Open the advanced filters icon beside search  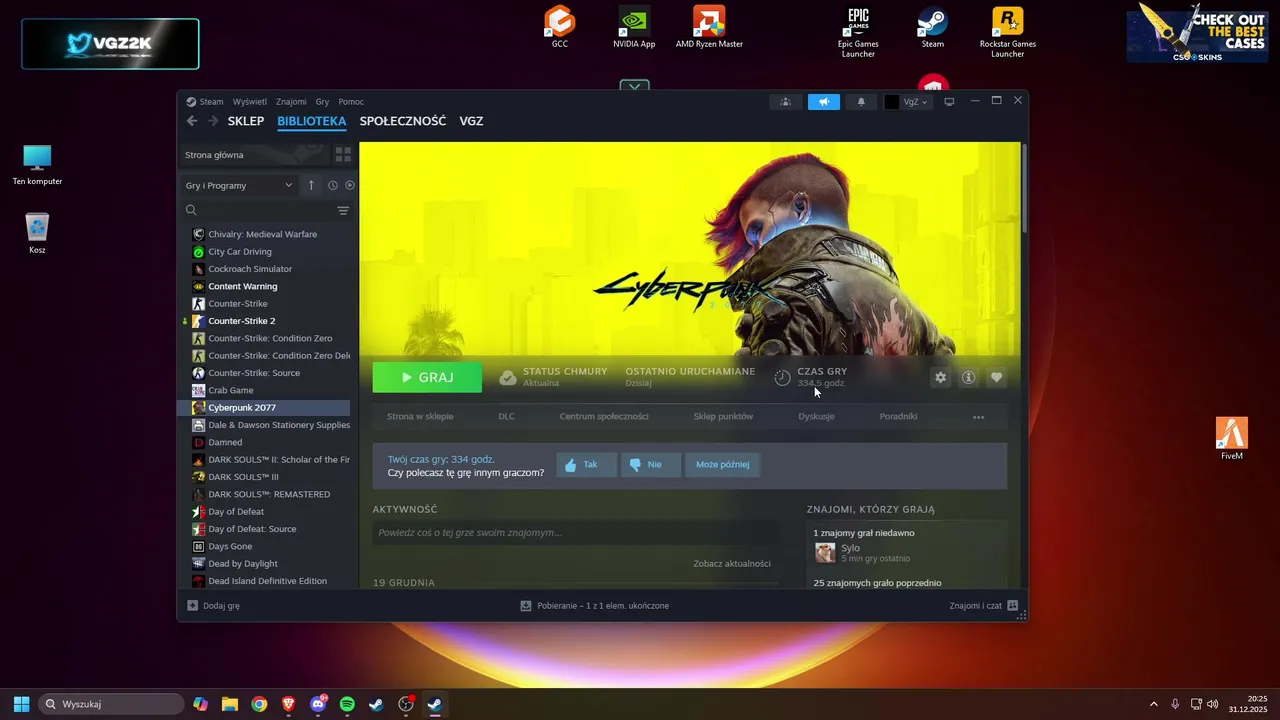coord(343,210)
